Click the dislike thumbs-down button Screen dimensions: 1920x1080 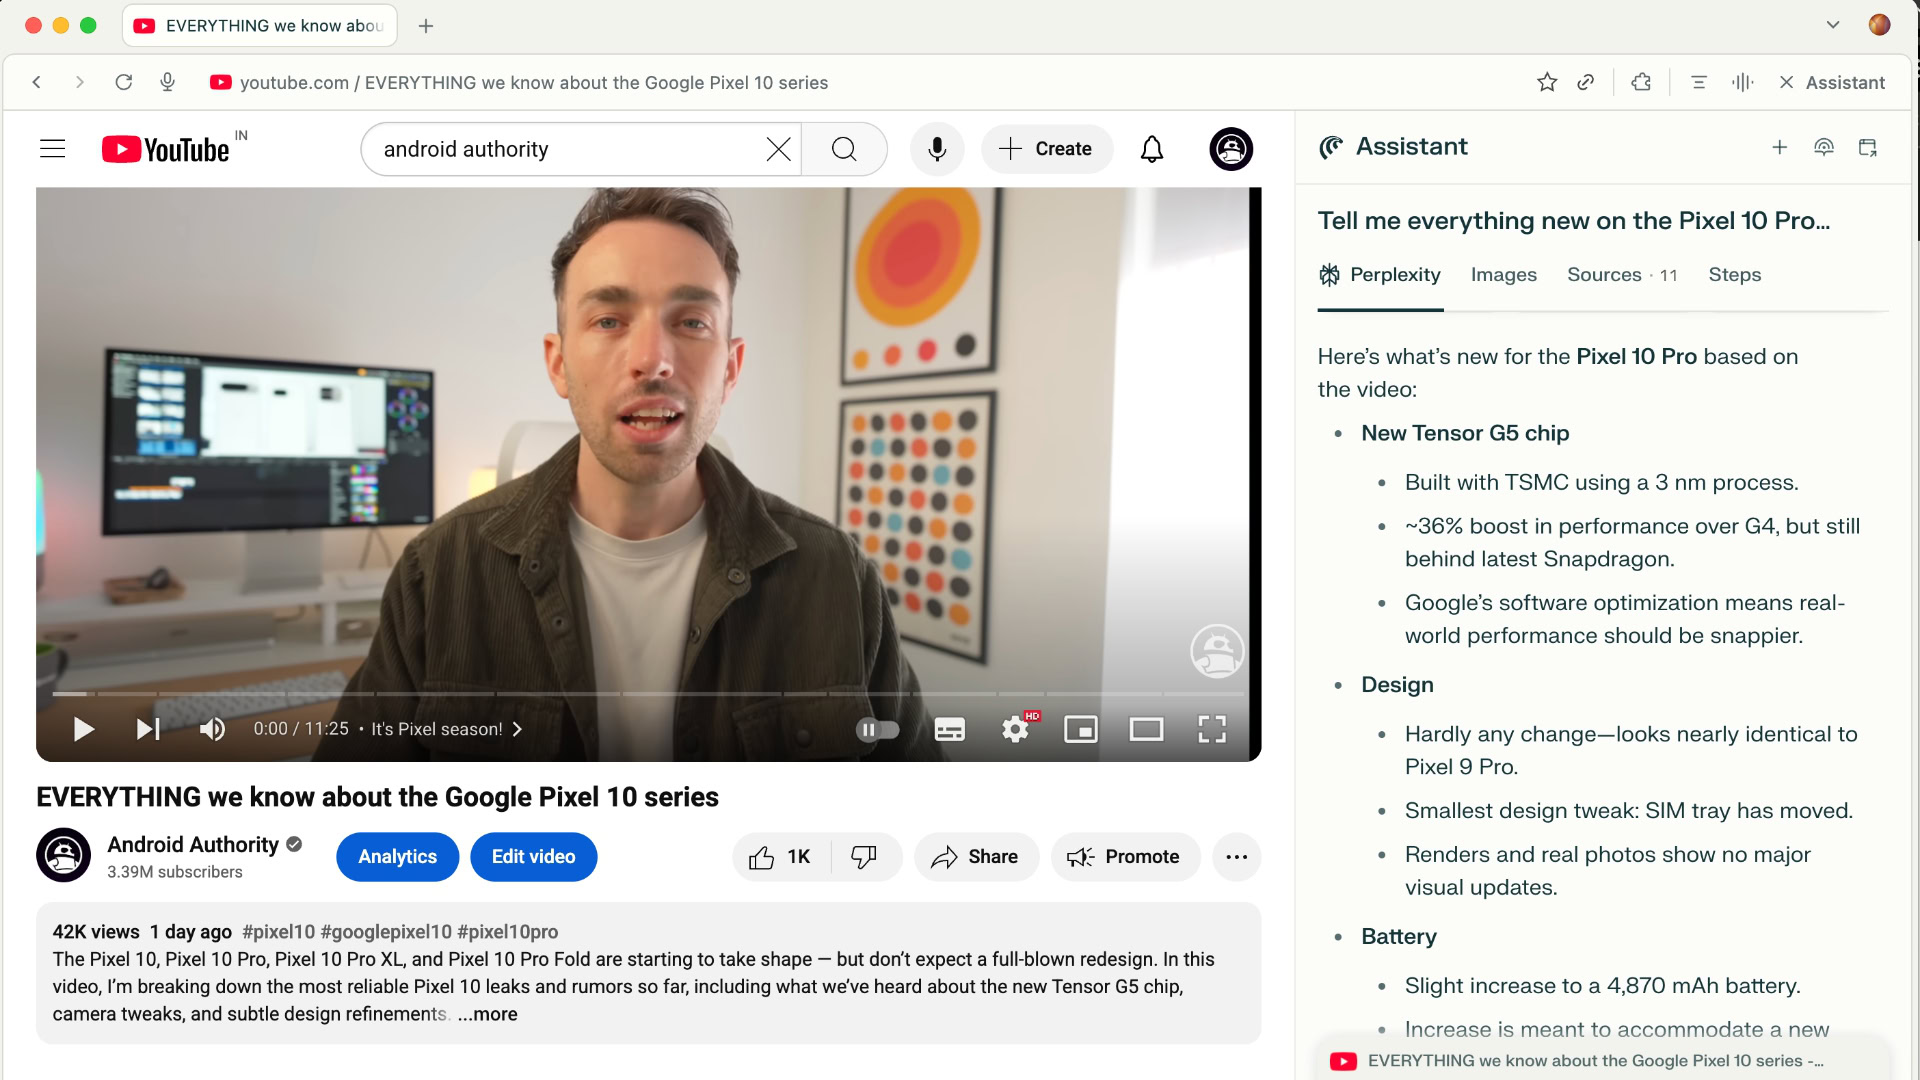pos(864,857)
